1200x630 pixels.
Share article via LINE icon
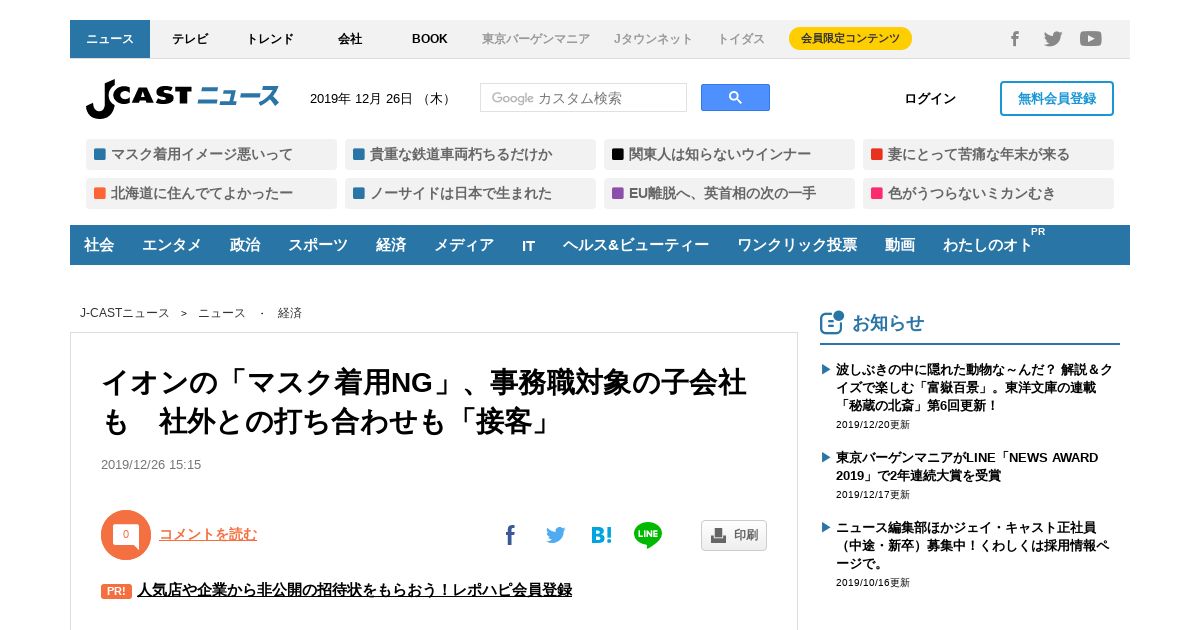tap(648, 535)
